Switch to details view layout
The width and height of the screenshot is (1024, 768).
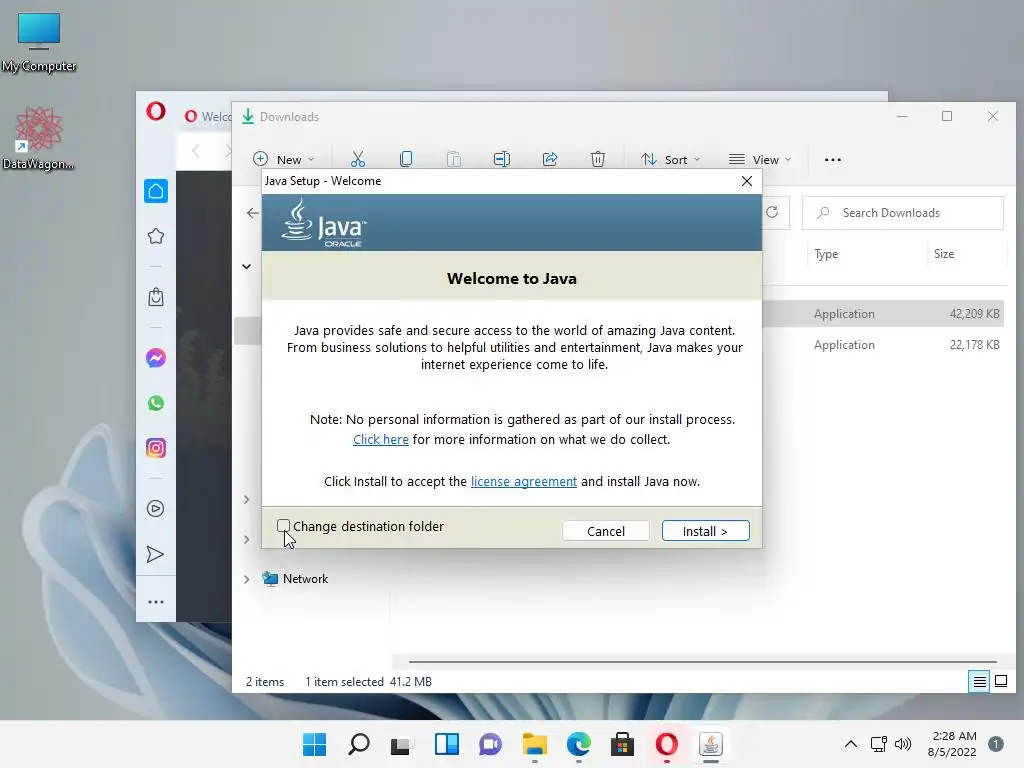(x=980, y=682)
